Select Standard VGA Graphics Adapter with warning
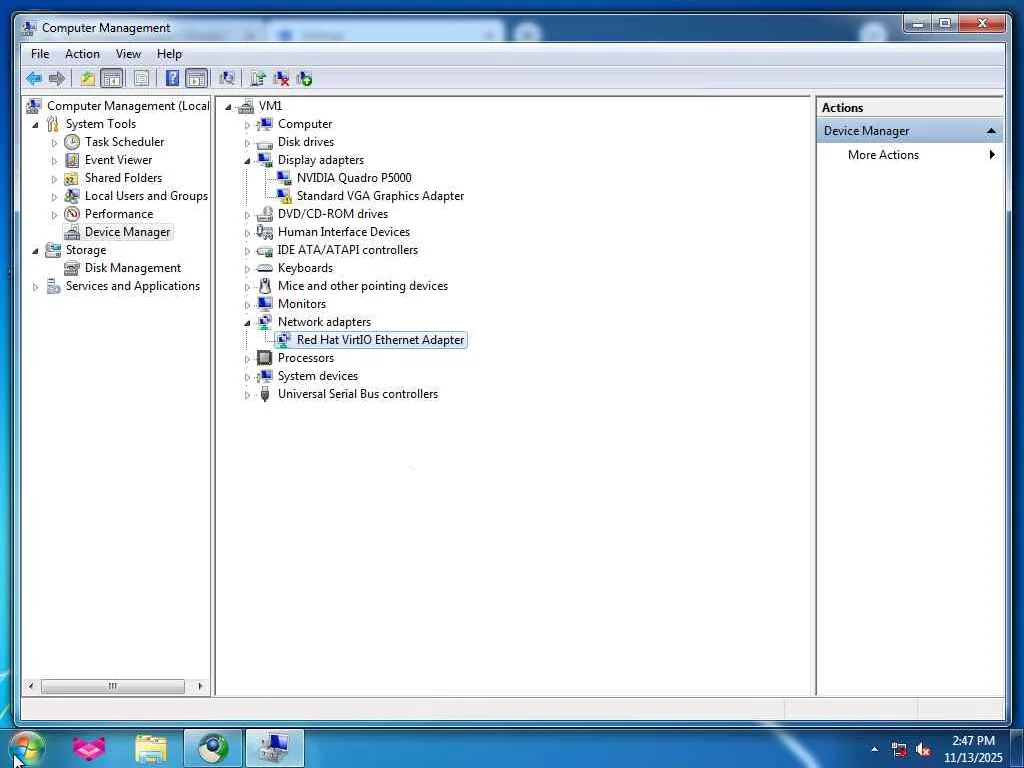 380,196
